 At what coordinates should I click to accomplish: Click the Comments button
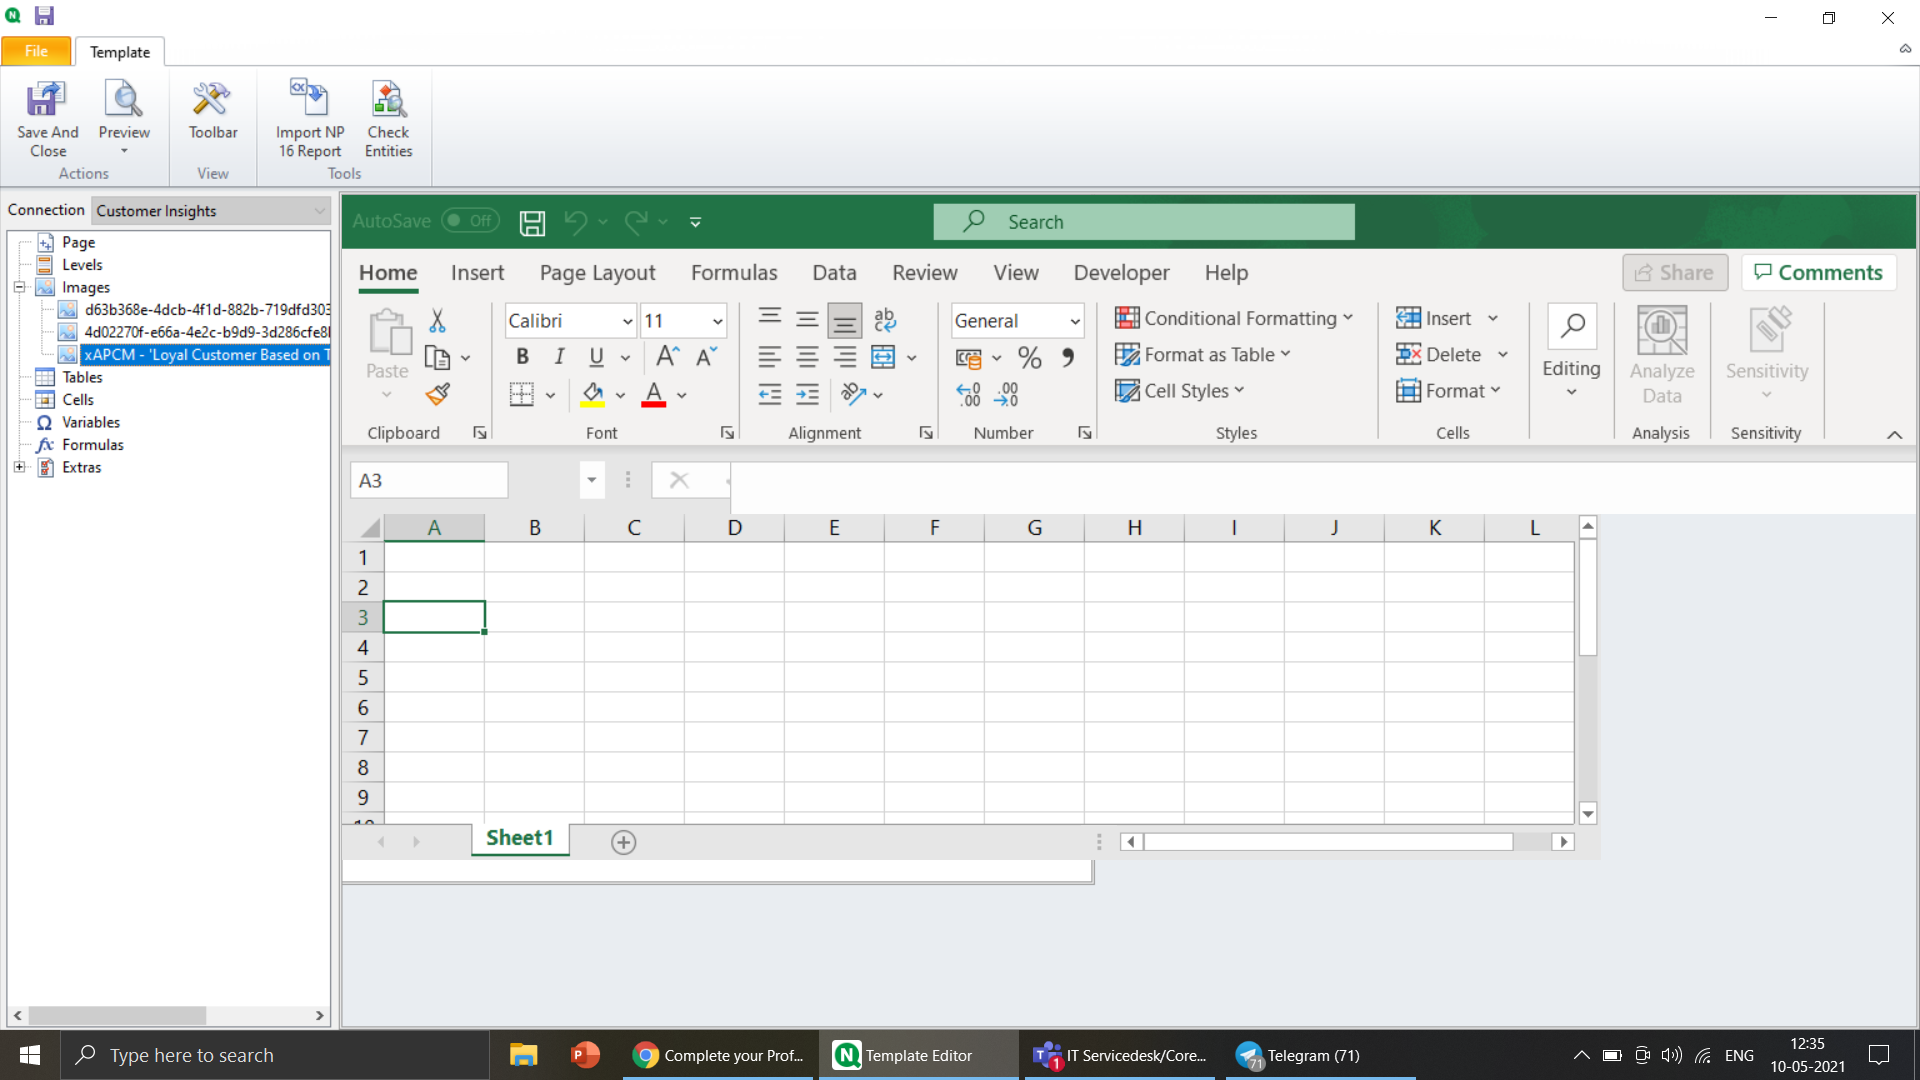click(1818, 272)
